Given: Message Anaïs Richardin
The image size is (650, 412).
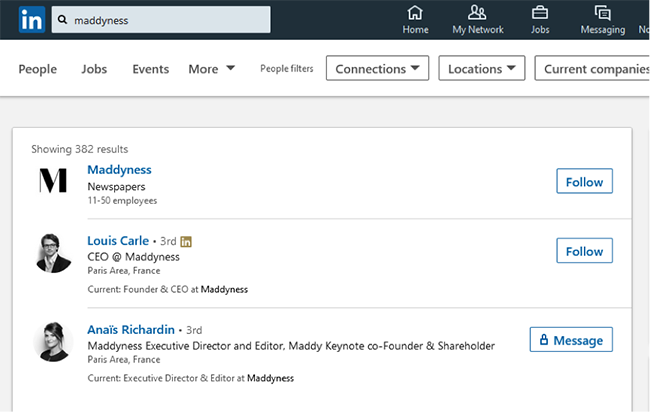Looking at the screenshot, I should click(571, 340).
